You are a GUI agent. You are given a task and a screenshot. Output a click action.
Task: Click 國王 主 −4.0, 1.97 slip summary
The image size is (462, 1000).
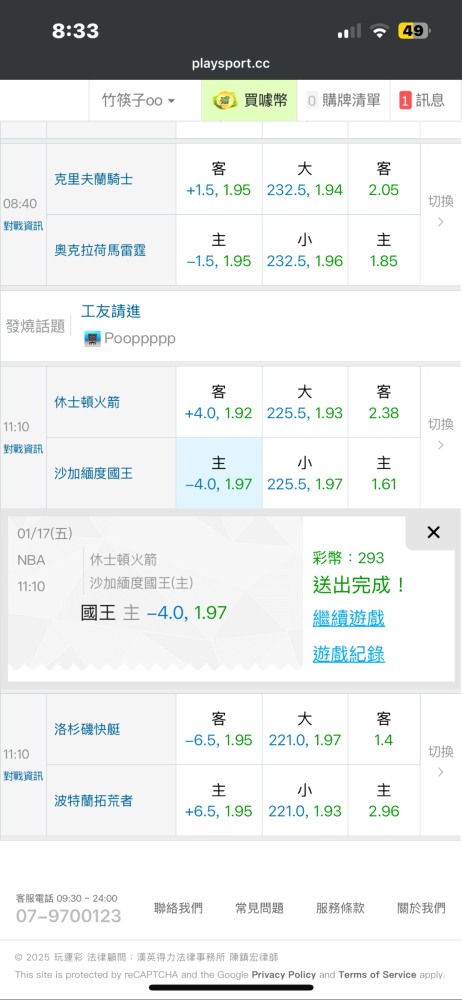tap(154, 613)
